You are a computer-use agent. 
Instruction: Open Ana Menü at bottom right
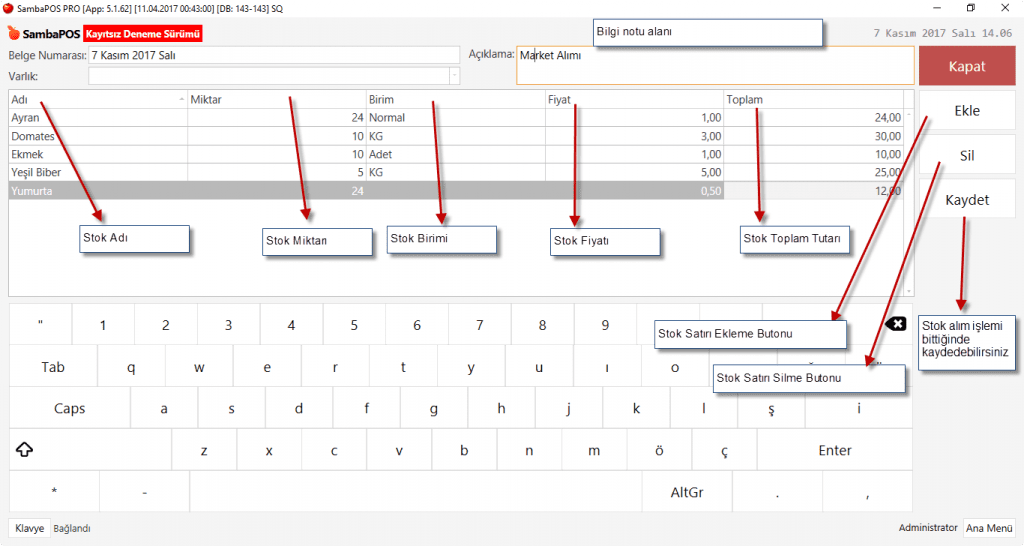pos(989,528)
